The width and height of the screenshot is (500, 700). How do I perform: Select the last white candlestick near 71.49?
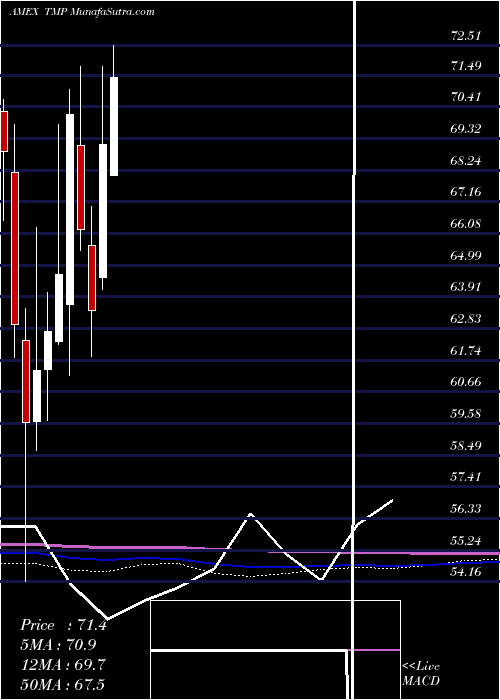click(x=114, y=126)
